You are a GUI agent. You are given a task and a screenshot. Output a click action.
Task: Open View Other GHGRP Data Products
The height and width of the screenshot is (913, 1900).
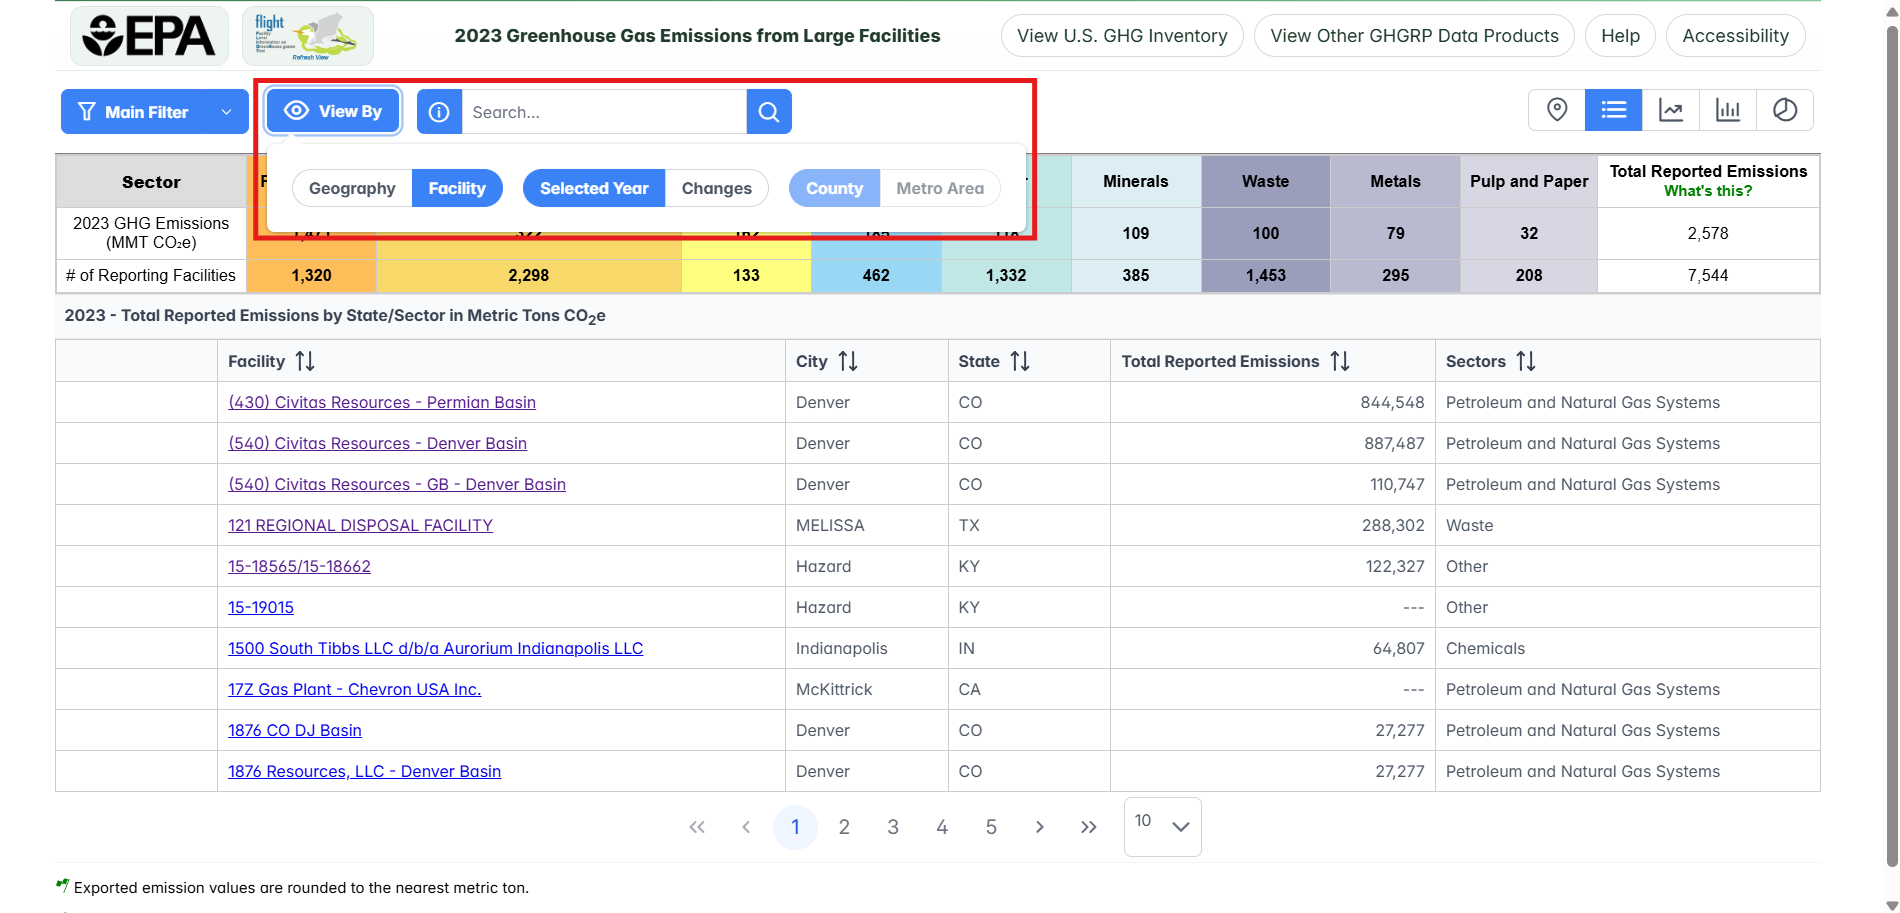click(1414, 35)
